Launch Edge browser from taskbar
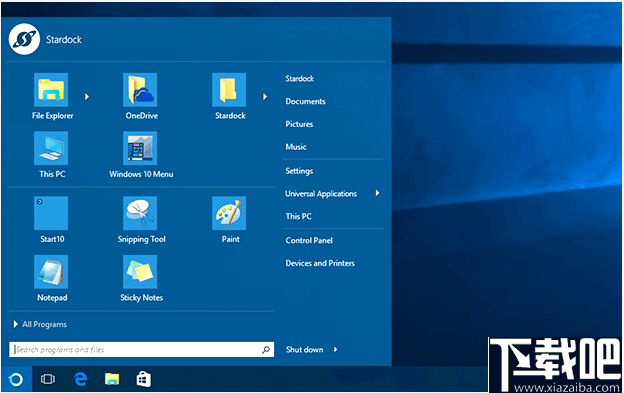The width and height of the screenshot is (624, 393). pyautogui.click(x=80, y=379)
